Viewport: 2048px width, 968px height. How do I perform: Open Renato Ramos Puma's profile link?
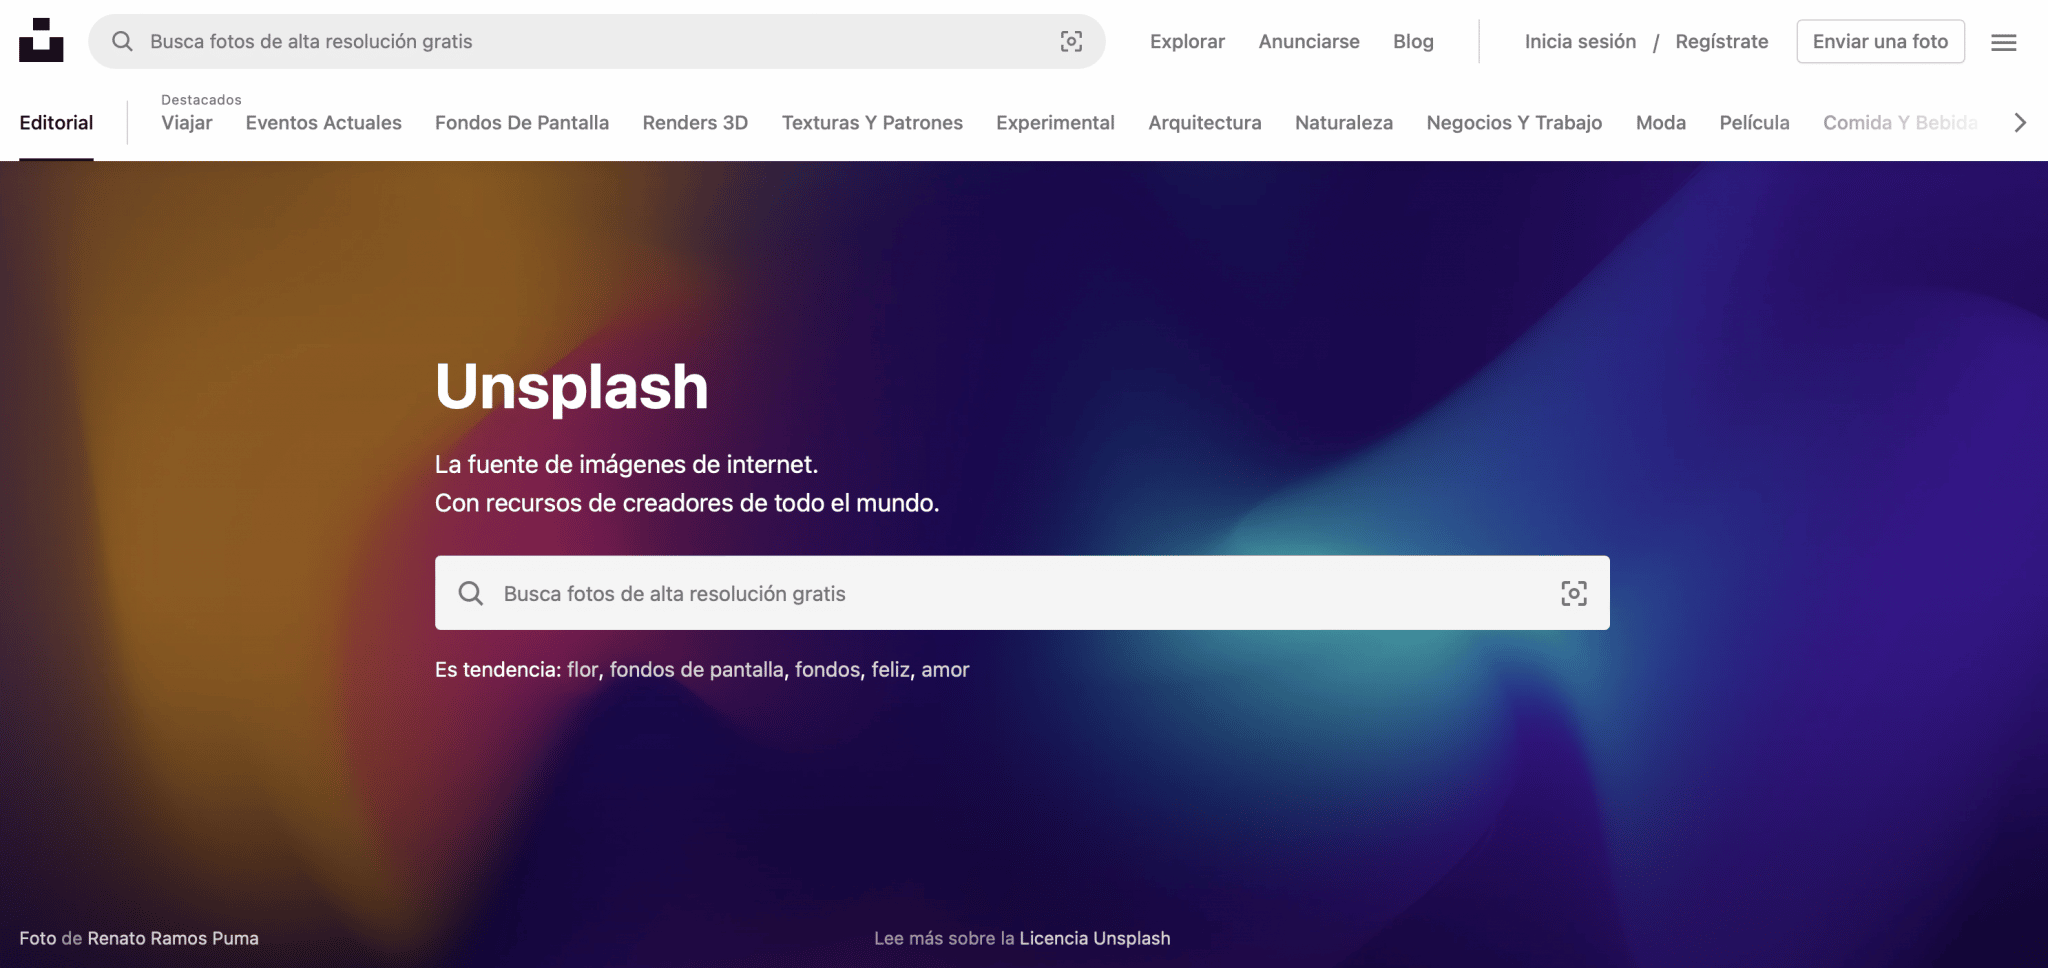pyautogui.click(x=173, y=938)
